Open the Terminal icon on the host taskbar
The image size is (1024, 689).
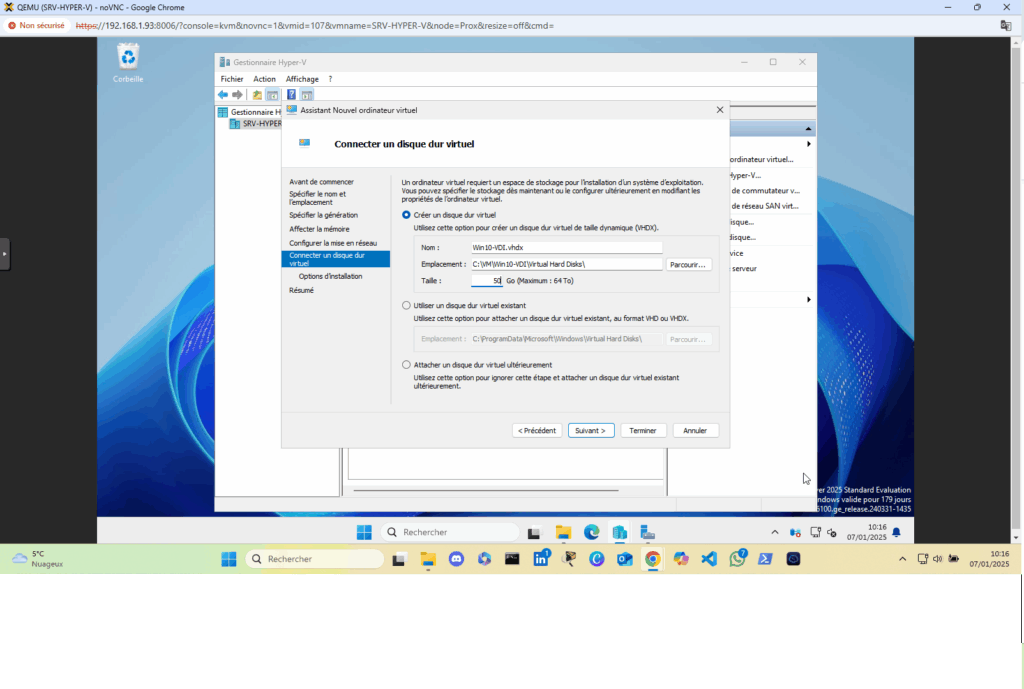512,559
